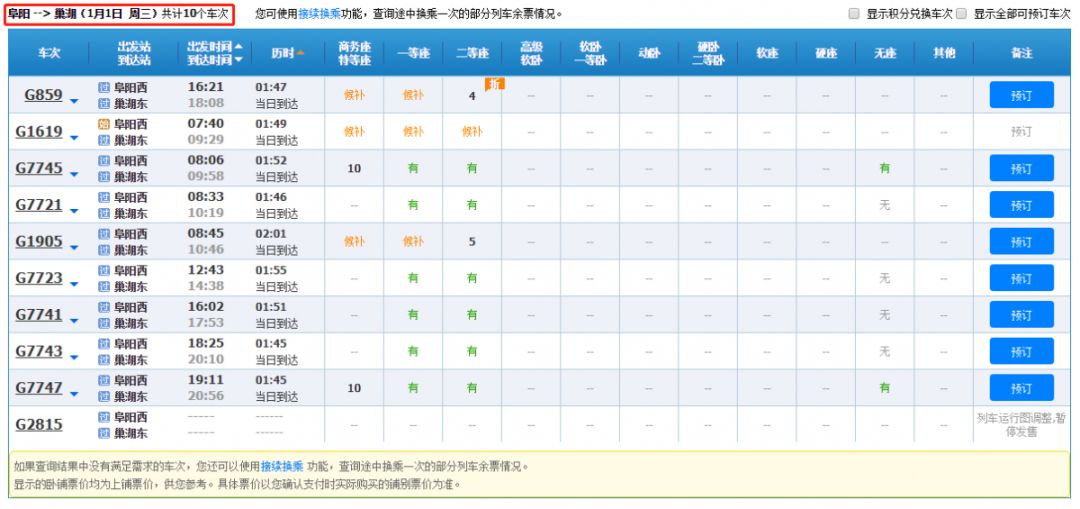Select G7745 商务座 count 10
The image size is (1080, 509).
click(354, 168)
